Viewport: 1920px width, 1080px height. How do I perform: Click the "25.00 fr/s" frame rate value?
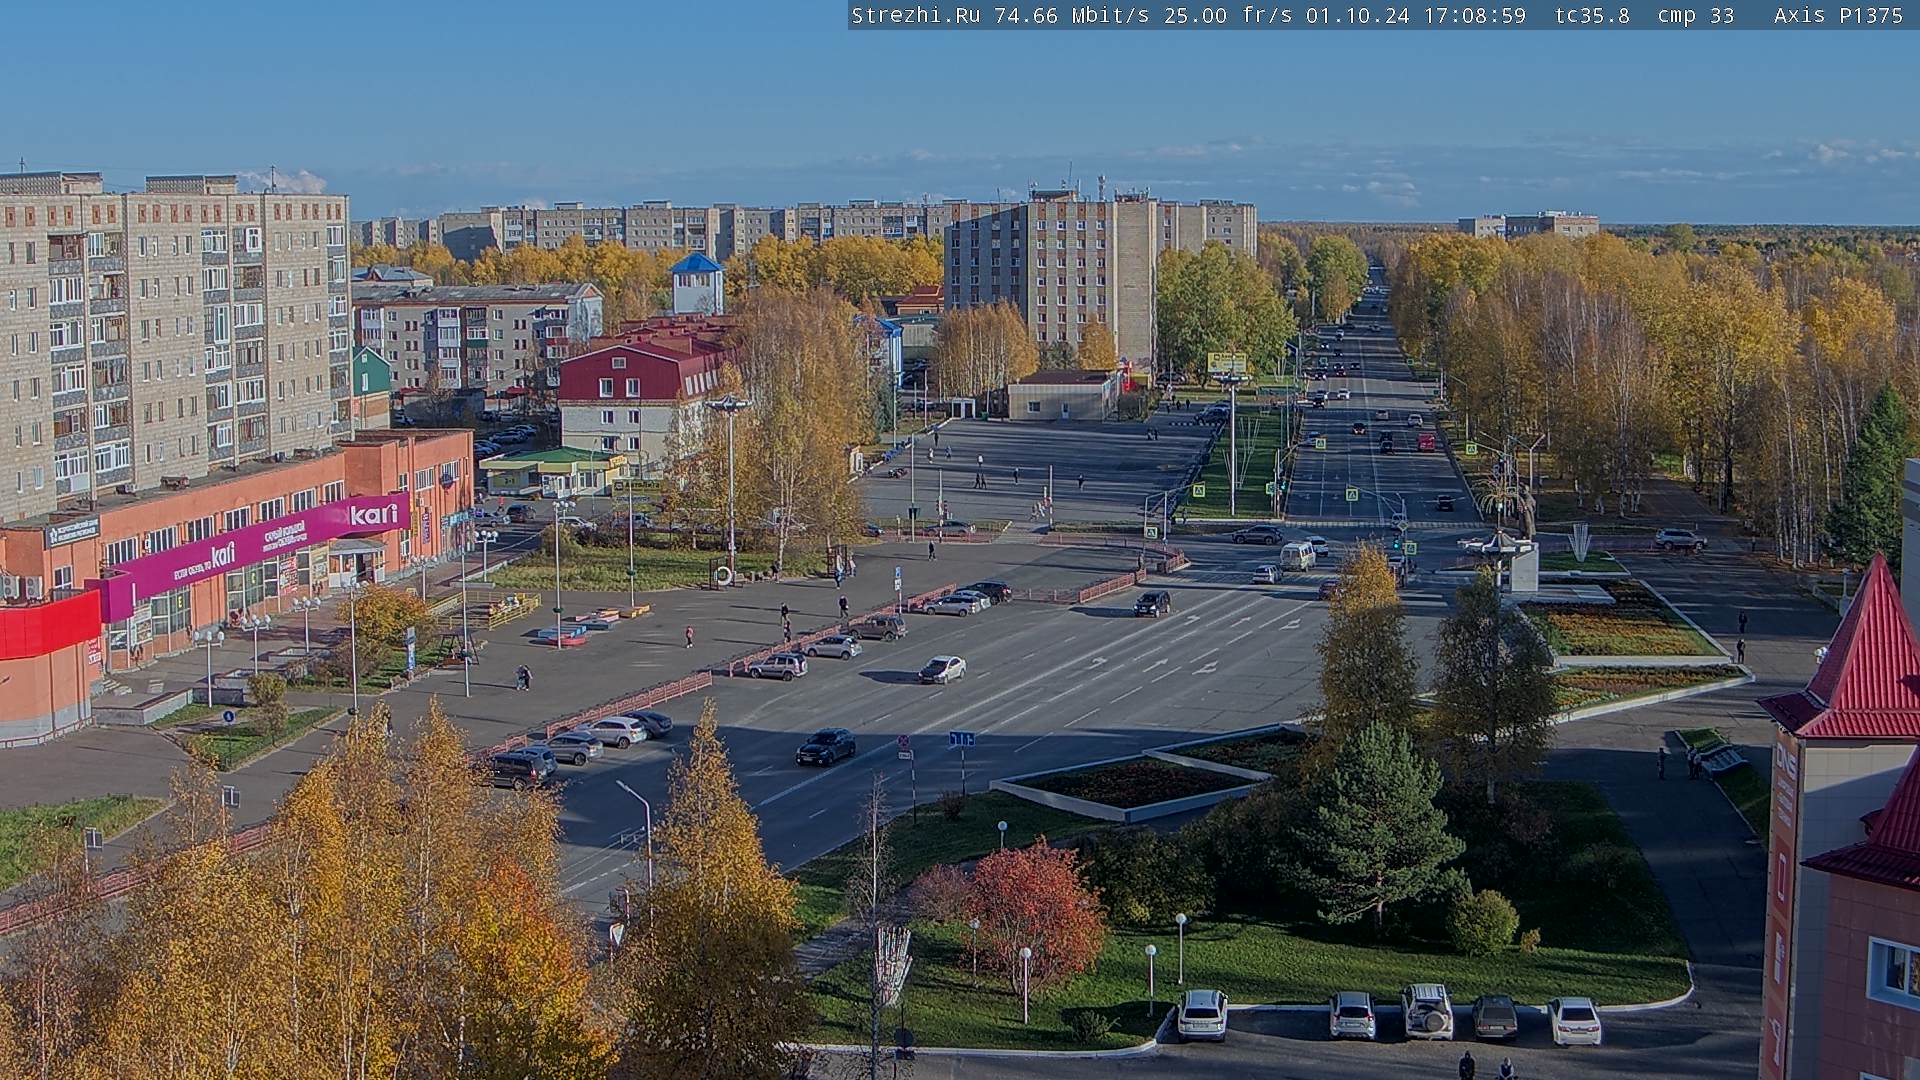click(1228, 15)
